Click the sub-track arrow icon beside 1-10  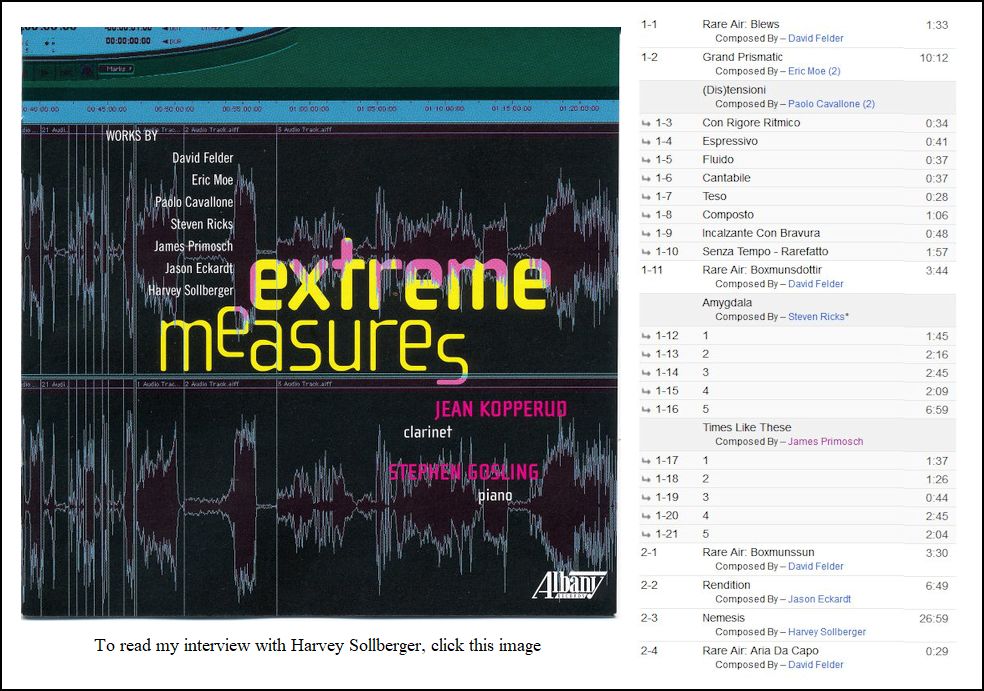(646, 252)
